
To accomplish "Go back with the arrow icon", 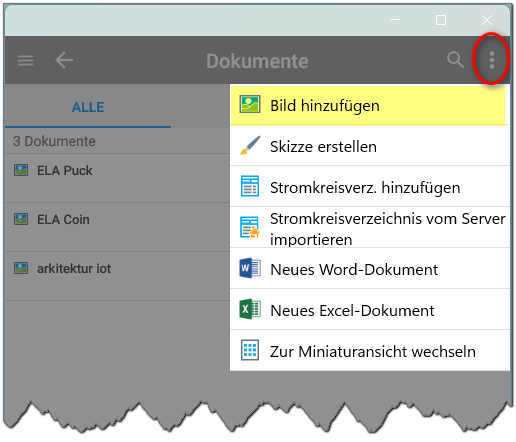I will [x=64, y=60].
